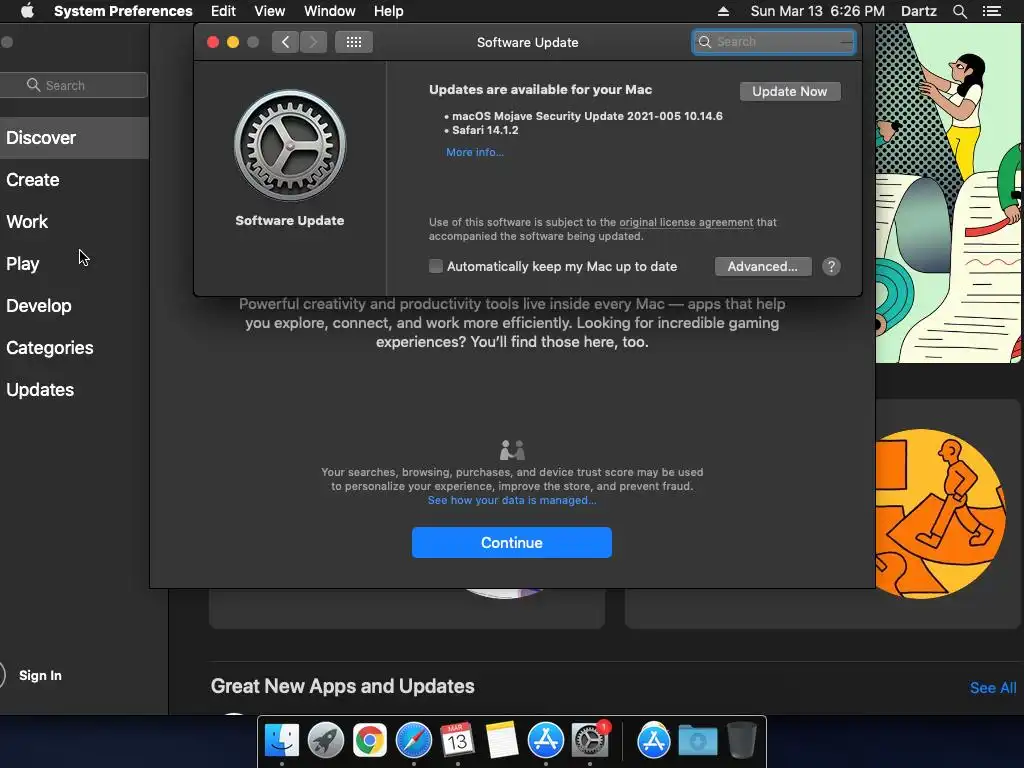Focus the App Store sidebar search field
1024x768 pixels.
click(x=73, y=85)
